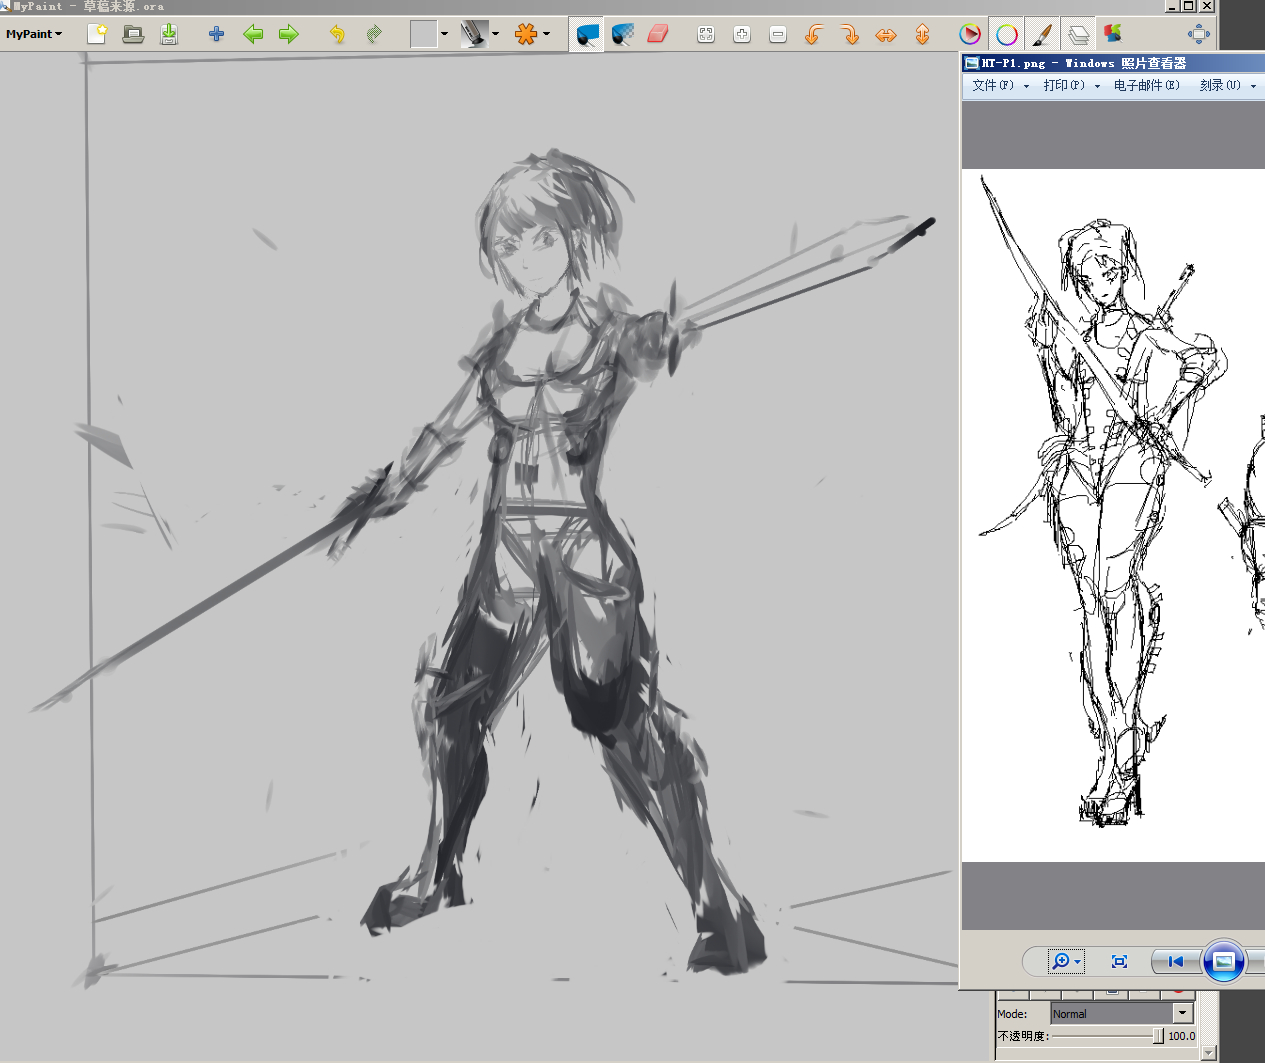Toggle the brush panel button

click(1042, 35)
